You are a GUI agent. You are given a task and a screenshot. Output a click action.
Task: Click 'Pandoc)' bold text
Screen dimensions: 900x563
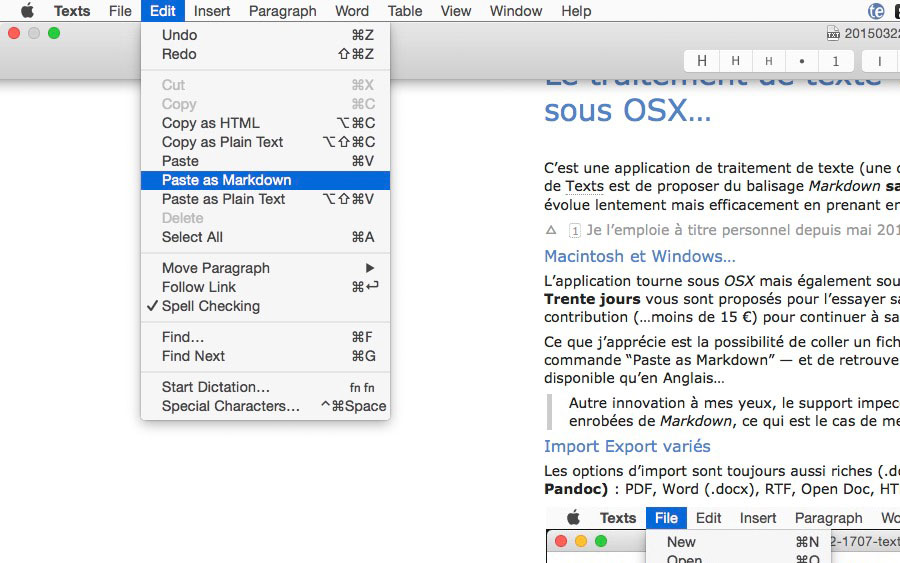coord(576,489)
